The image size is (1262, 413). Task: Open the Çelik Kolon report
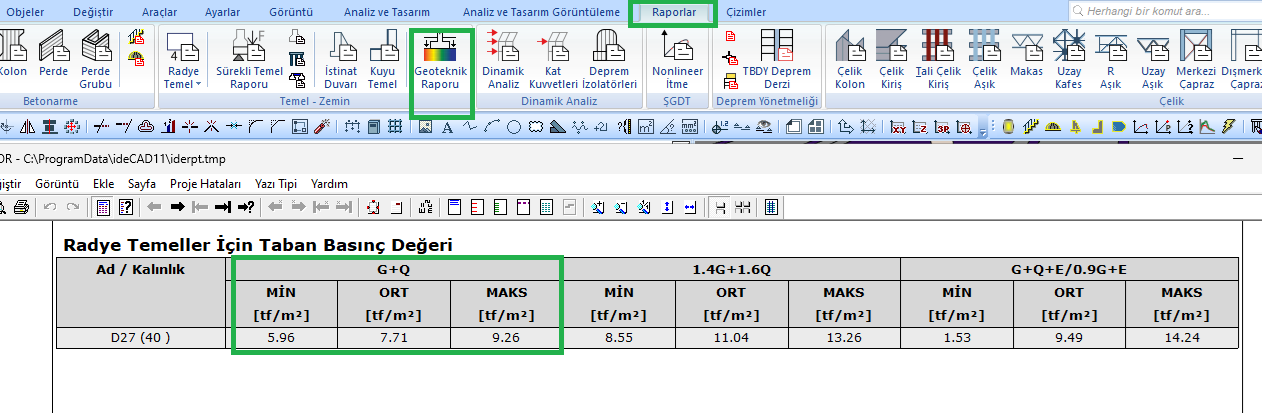pos(850,60)
